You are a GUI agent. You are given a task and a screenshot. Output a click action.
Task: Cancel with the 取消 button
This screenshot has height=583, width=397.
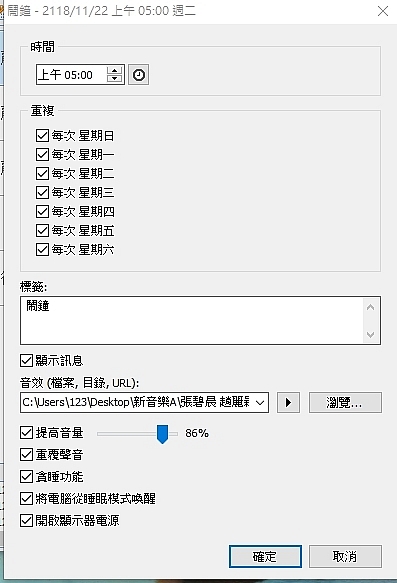(345, 556)
